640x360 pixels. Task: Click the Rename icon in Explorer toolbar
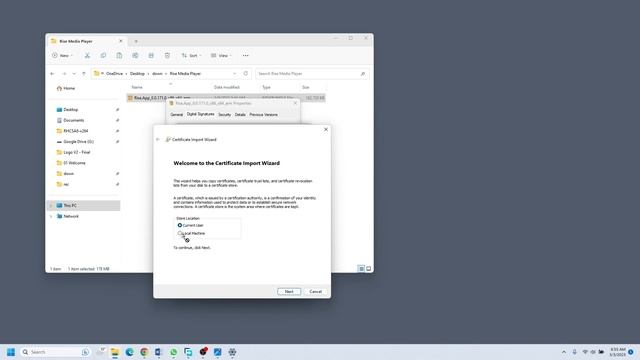tap(135, 56)
